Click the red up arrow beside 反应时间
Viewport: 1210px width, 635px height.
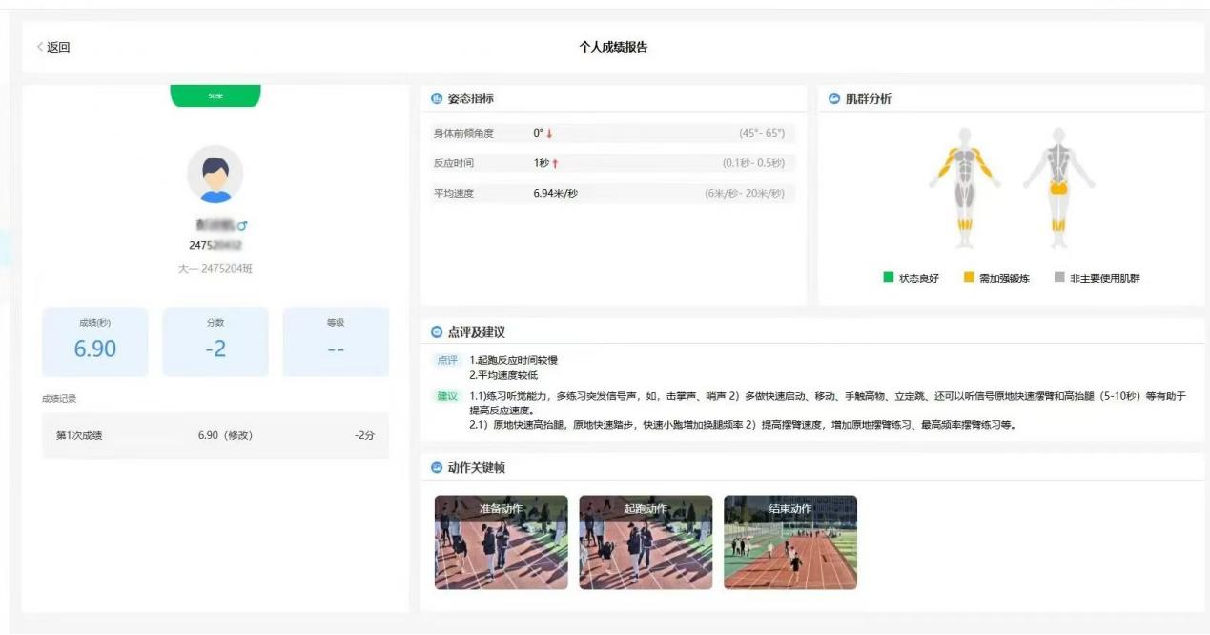coord(554,163)
